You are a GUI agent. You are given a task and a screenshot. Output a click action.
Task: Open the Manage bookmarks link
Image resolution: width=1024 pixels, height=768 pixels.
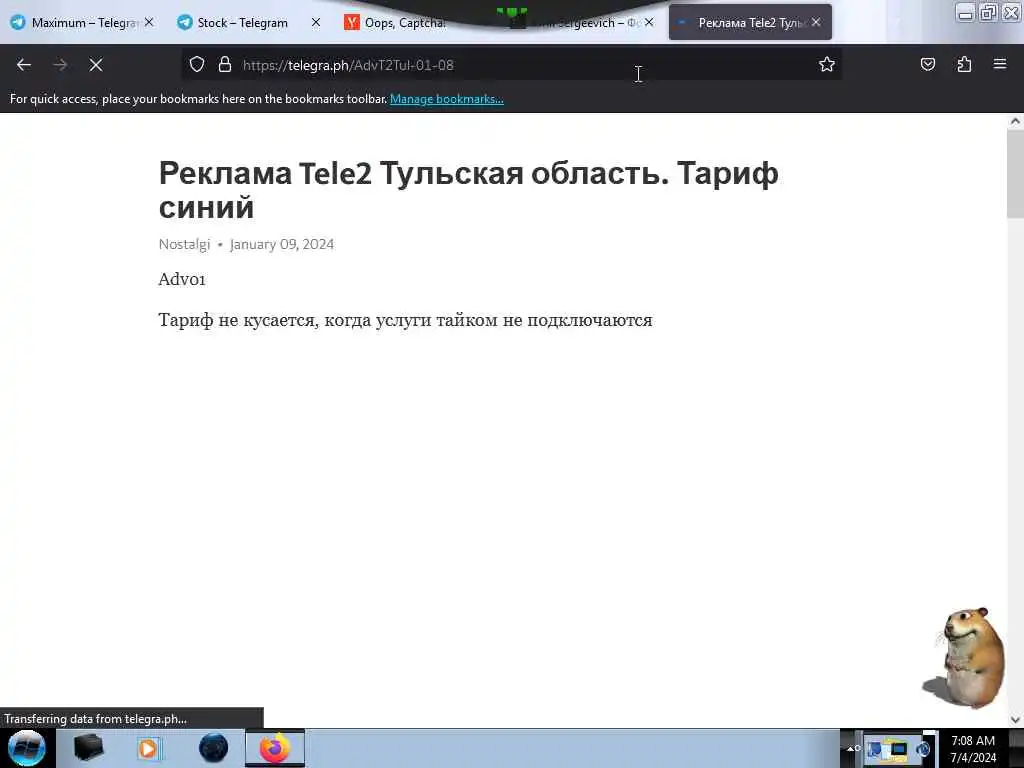point(447,99)
